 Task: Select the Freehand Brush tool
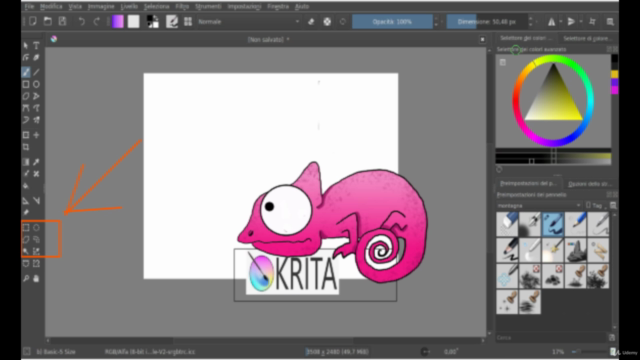tap(26, 72)
